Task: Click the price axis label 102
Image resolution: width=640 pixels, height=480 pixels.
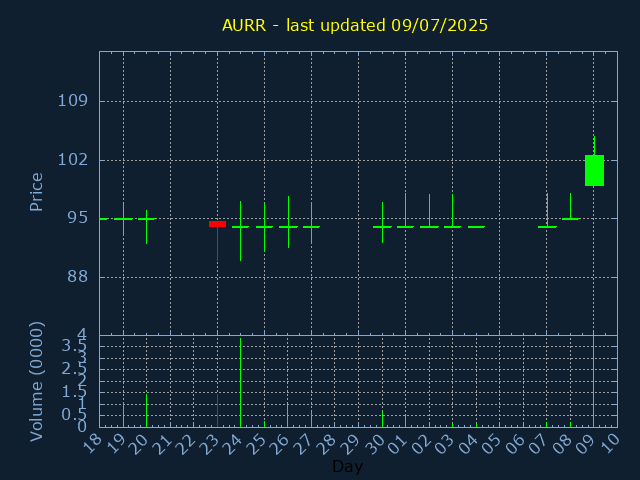Action: point(73,159)
